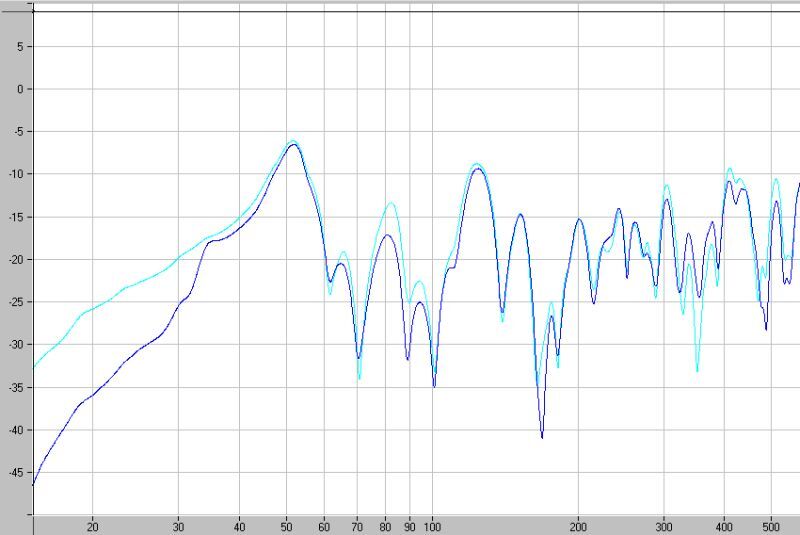Click the frequency axis label "100"
This screenshot has height=535, width=800.
pyautogui.click(x=433, y=527)
